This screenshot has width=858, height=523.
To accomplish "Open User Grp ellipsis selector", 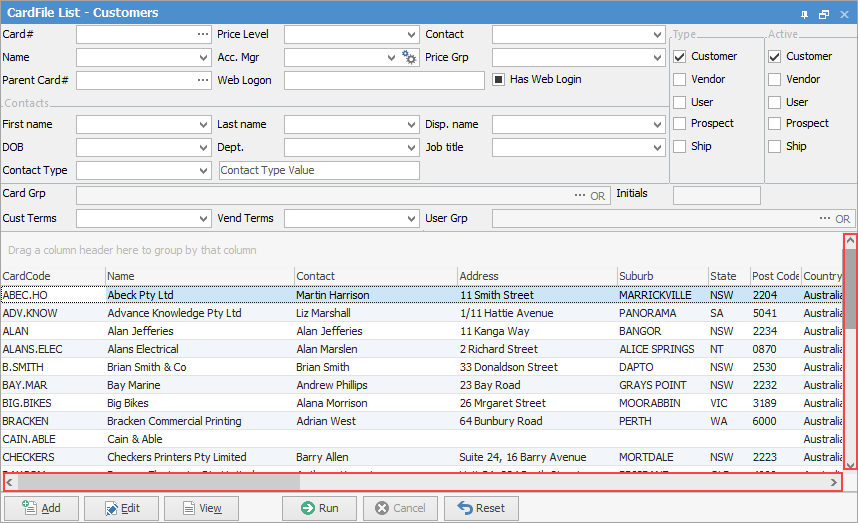I will click(x=825, y=218).
